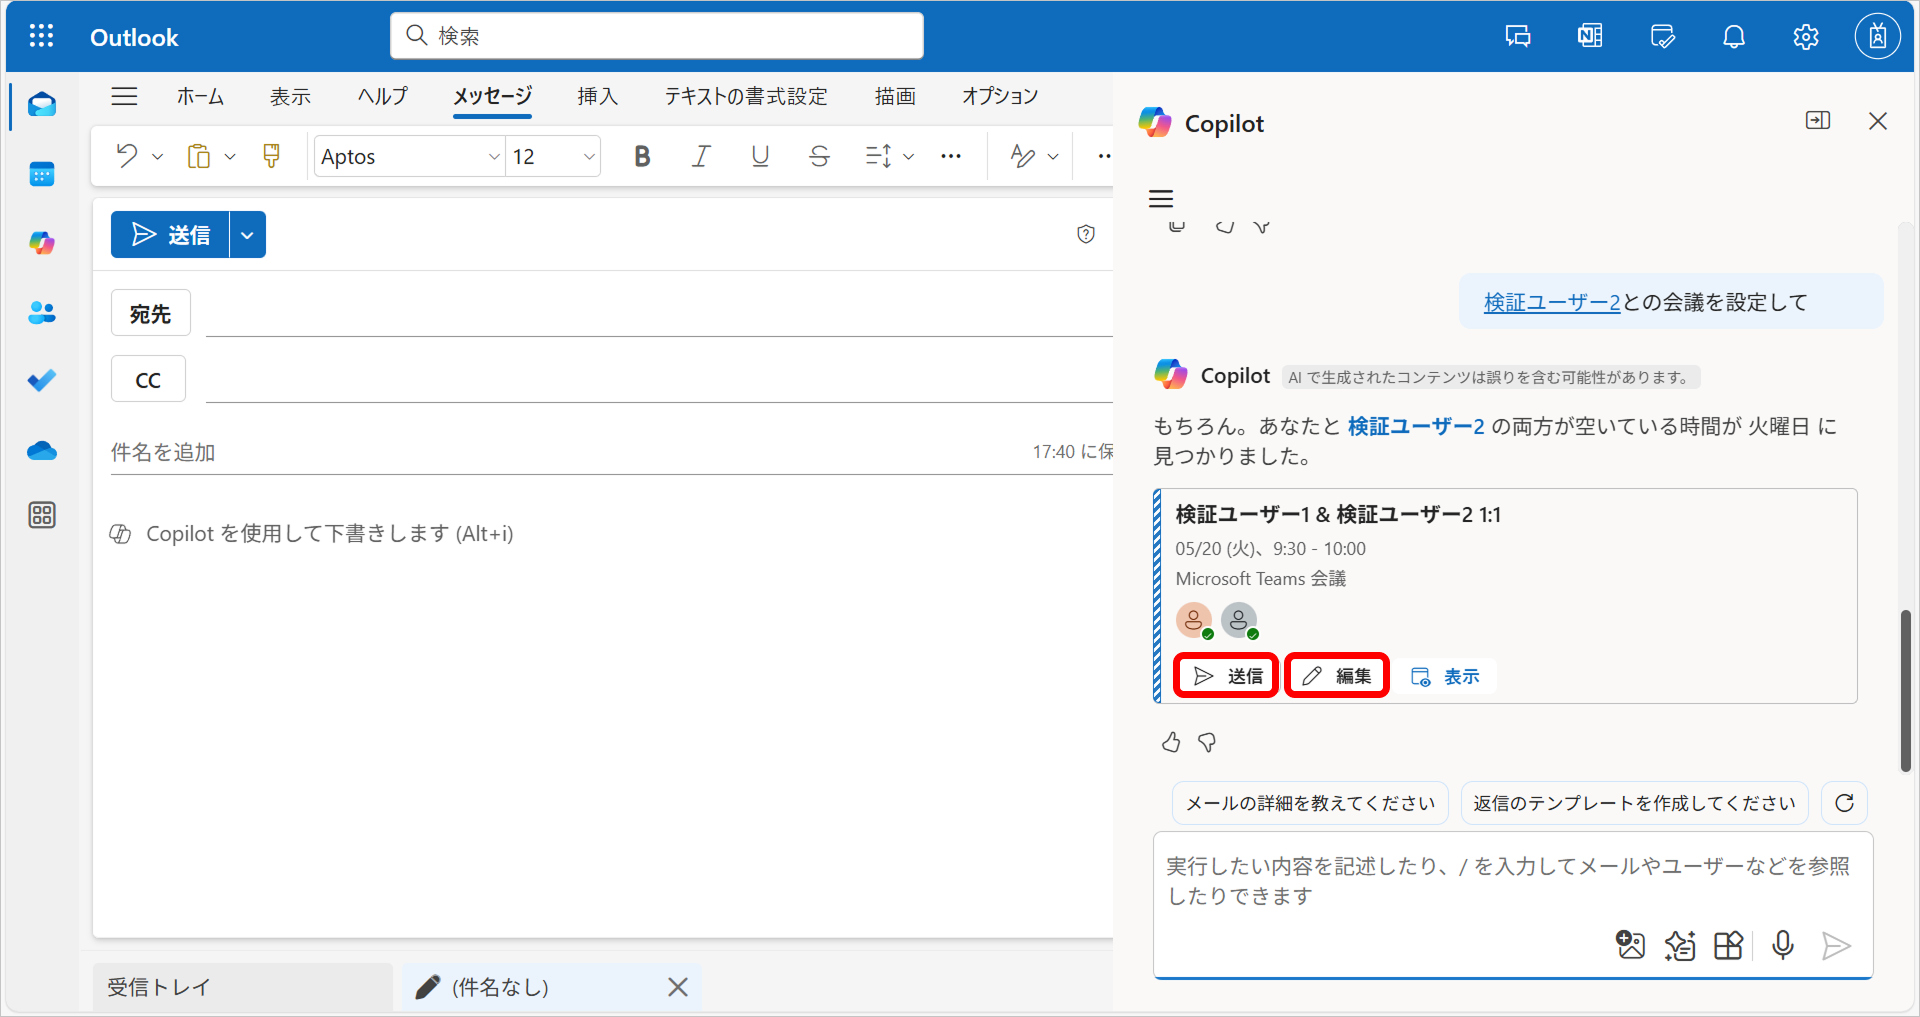
Task: Toggle Bold formatting
Action: pos(642,156)
